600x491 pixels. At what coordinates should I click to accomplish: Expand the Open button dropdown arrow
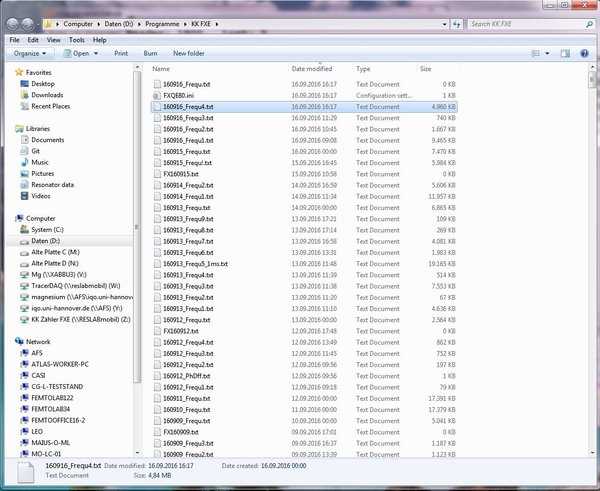[96, 54]
